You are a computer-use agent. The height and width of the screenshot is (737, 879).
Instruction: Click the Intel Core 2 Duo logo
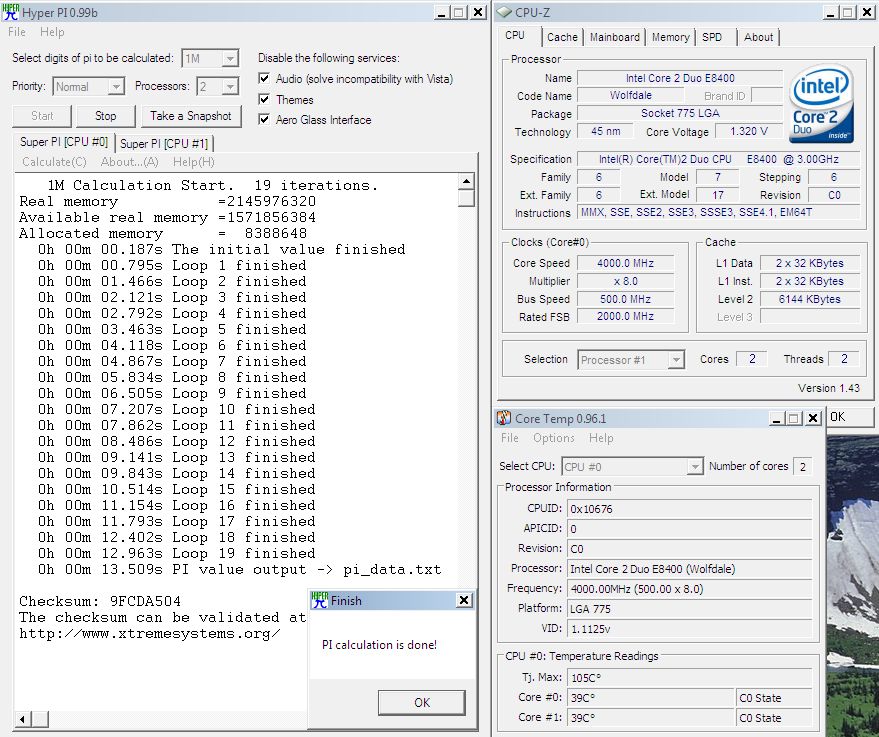[821, 104]
